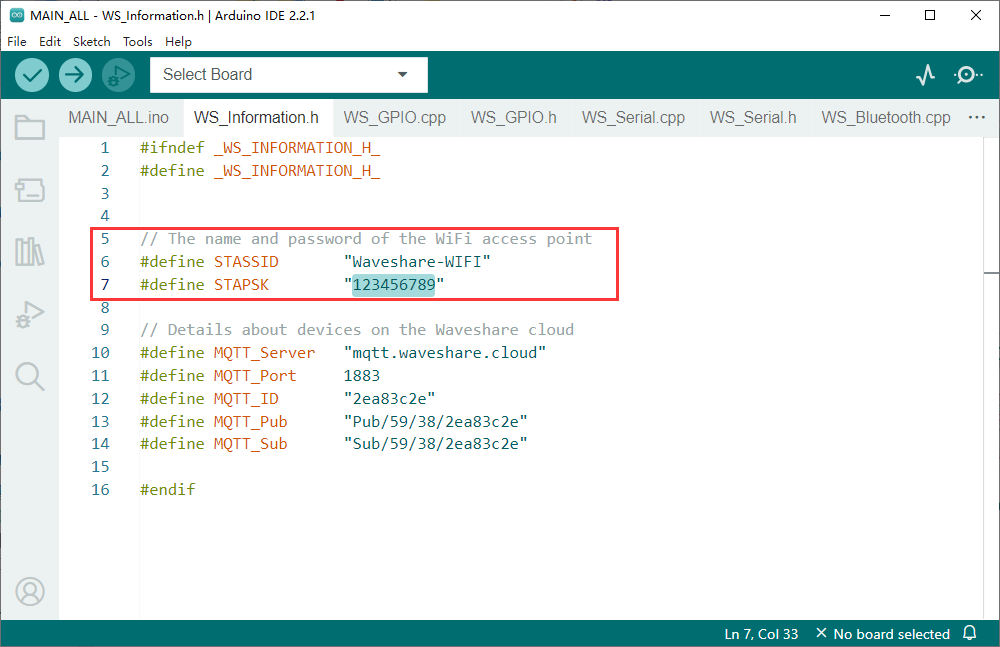This screenshot has height=647, width=1000.
Task: Click the MQTT_Port macro name
Action: click(255, 376)
